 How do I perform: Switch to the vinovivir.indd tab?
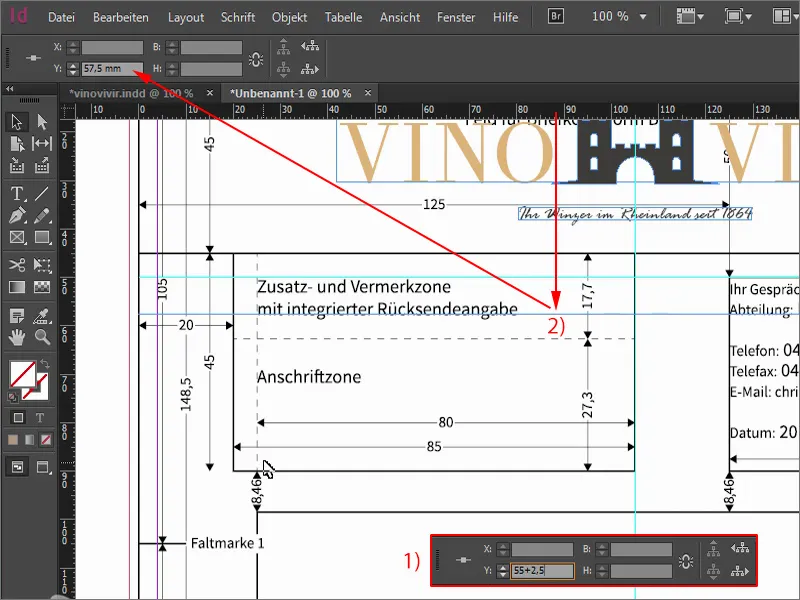[x=131, y=93]
